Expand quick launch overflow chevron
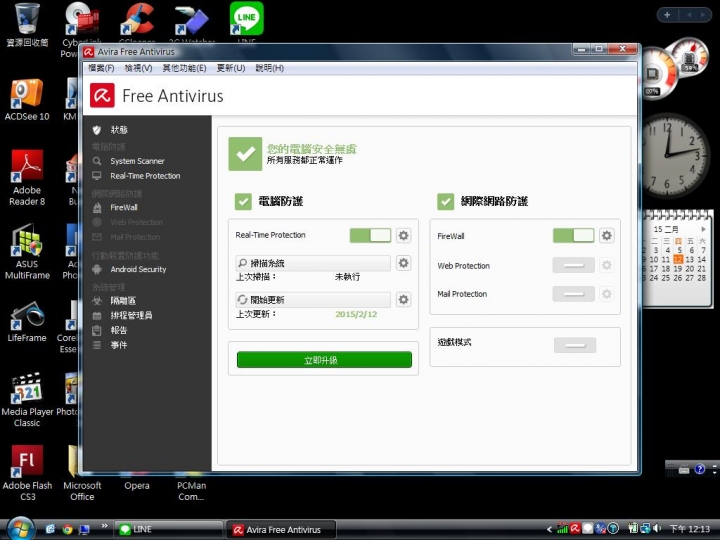The width and height of the screenshot is (720, 540). coord(104,526)
